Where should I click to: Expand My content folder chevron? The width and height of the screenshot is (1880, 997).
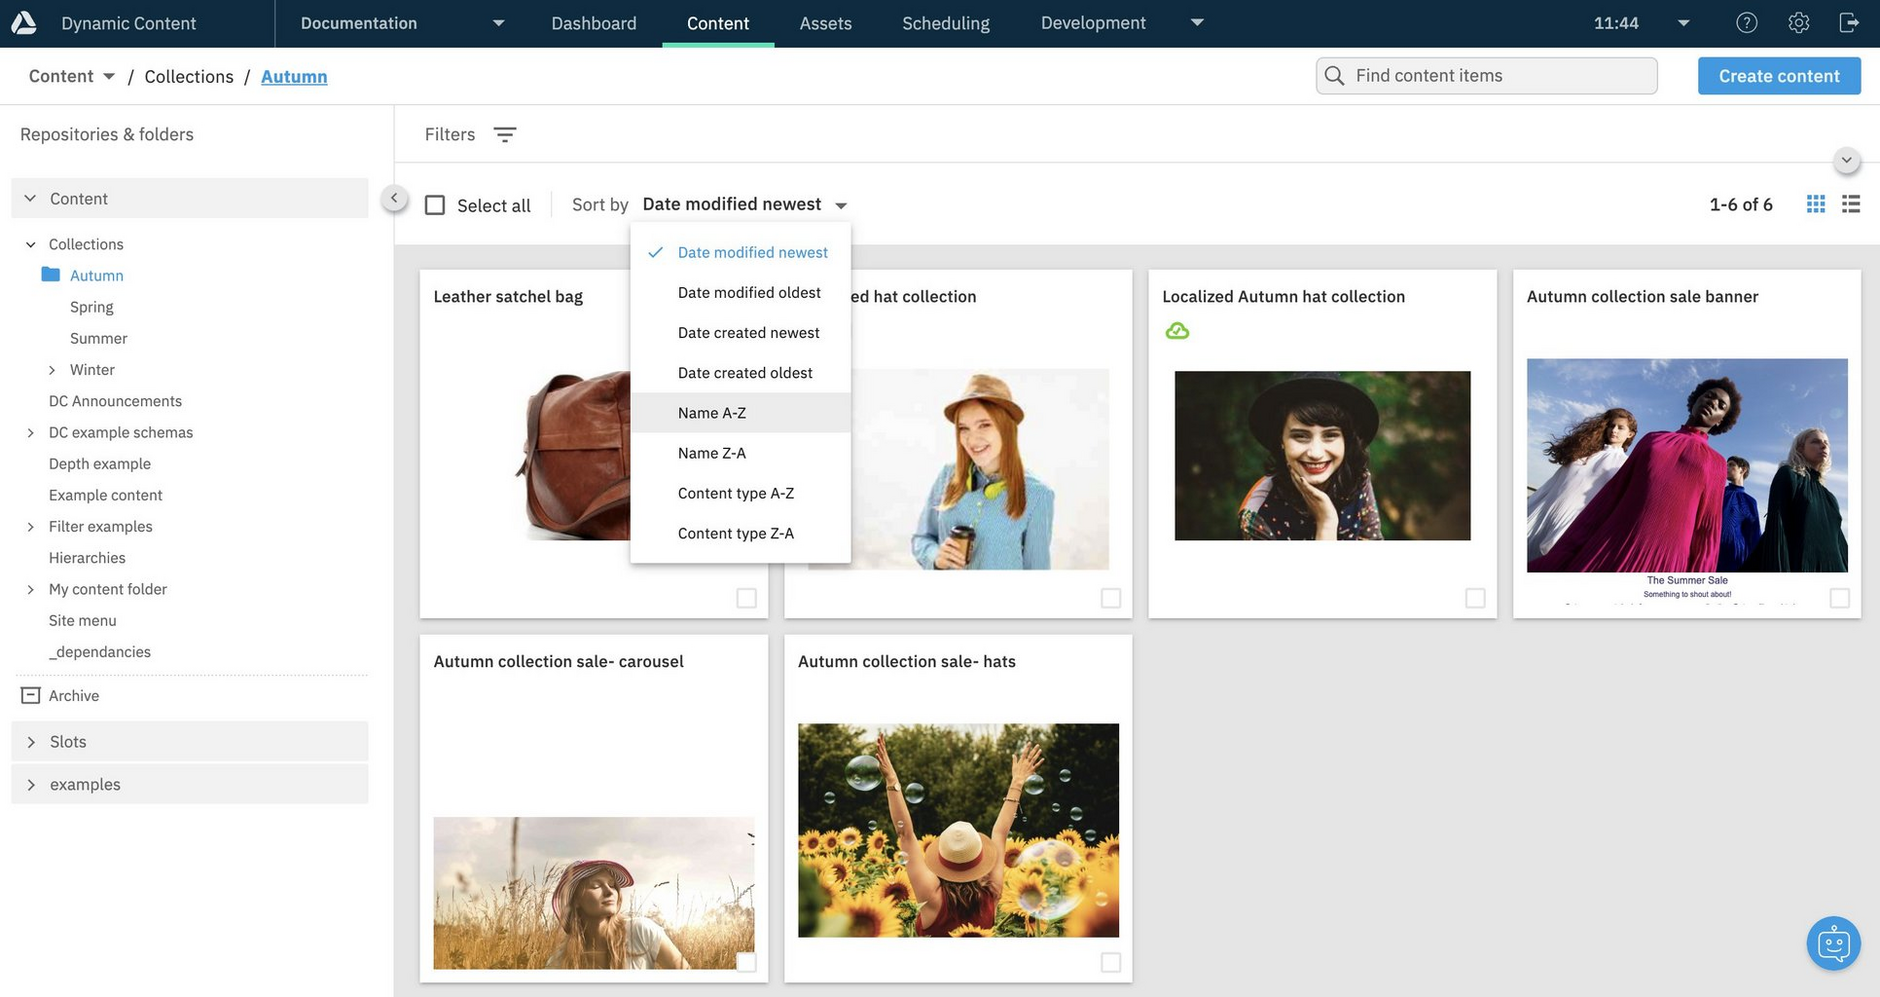click(x=31, y=589)
